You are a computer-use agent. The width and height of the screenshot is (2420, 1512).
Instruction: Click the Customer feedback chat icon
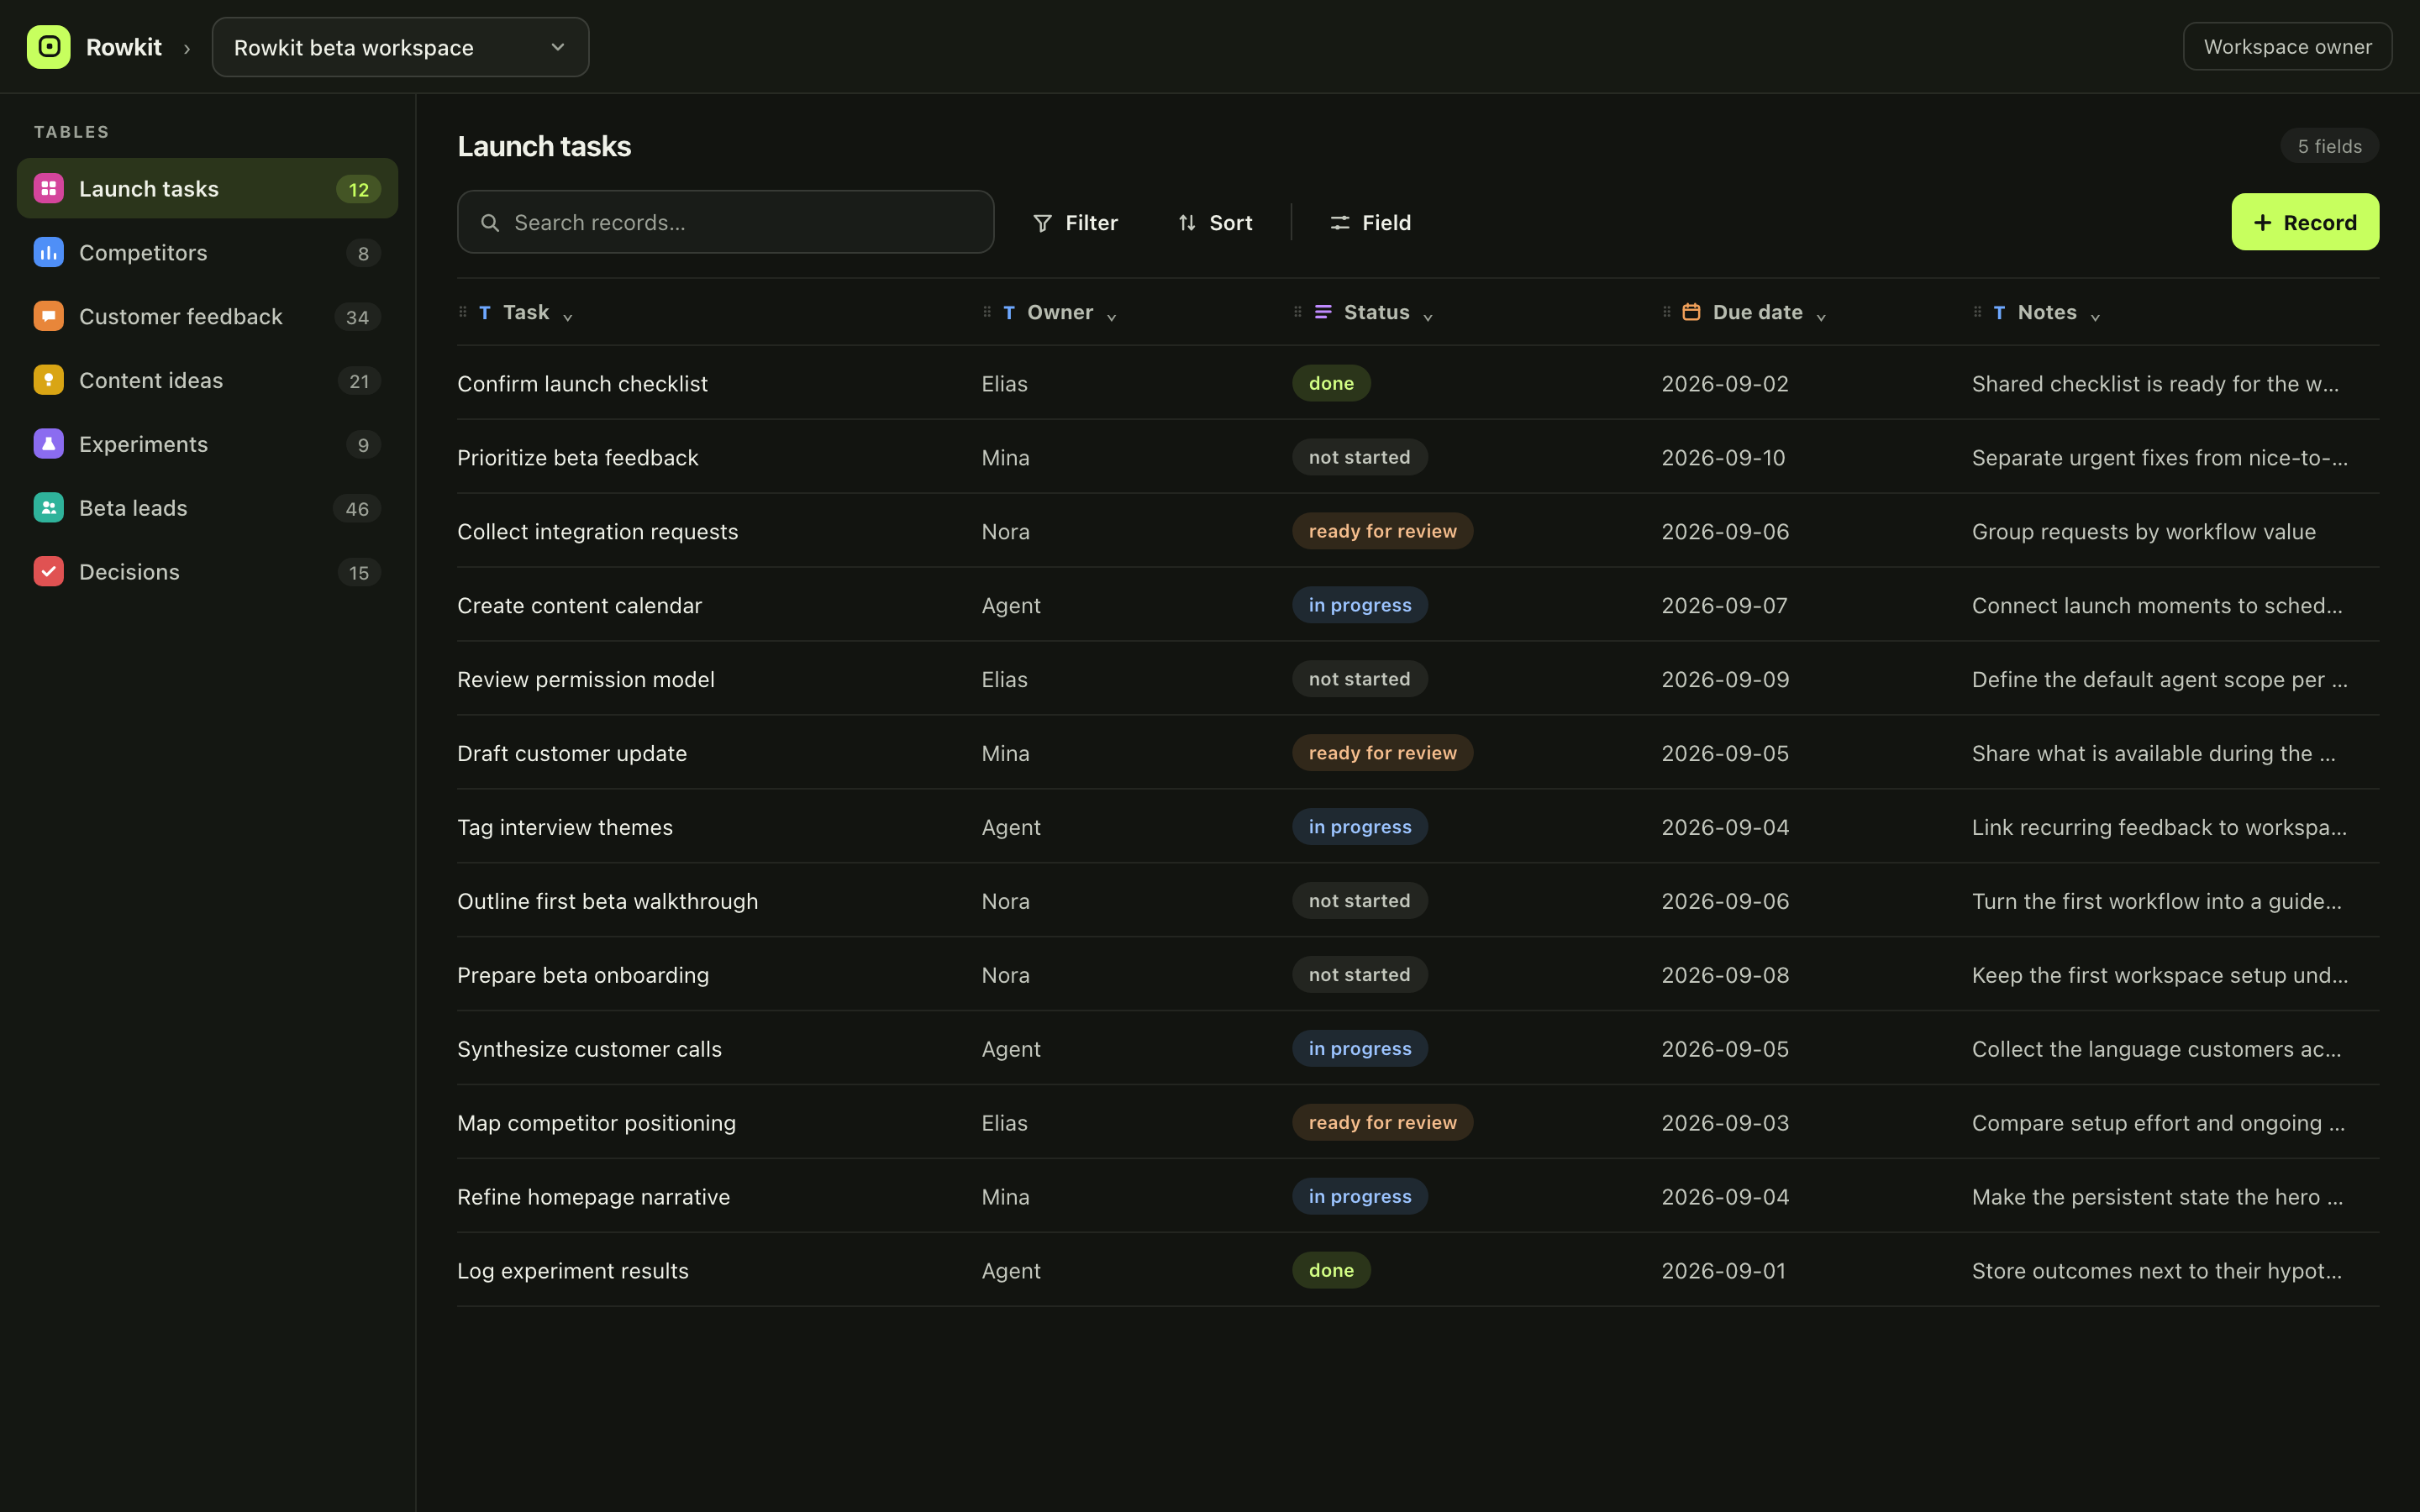48,316
